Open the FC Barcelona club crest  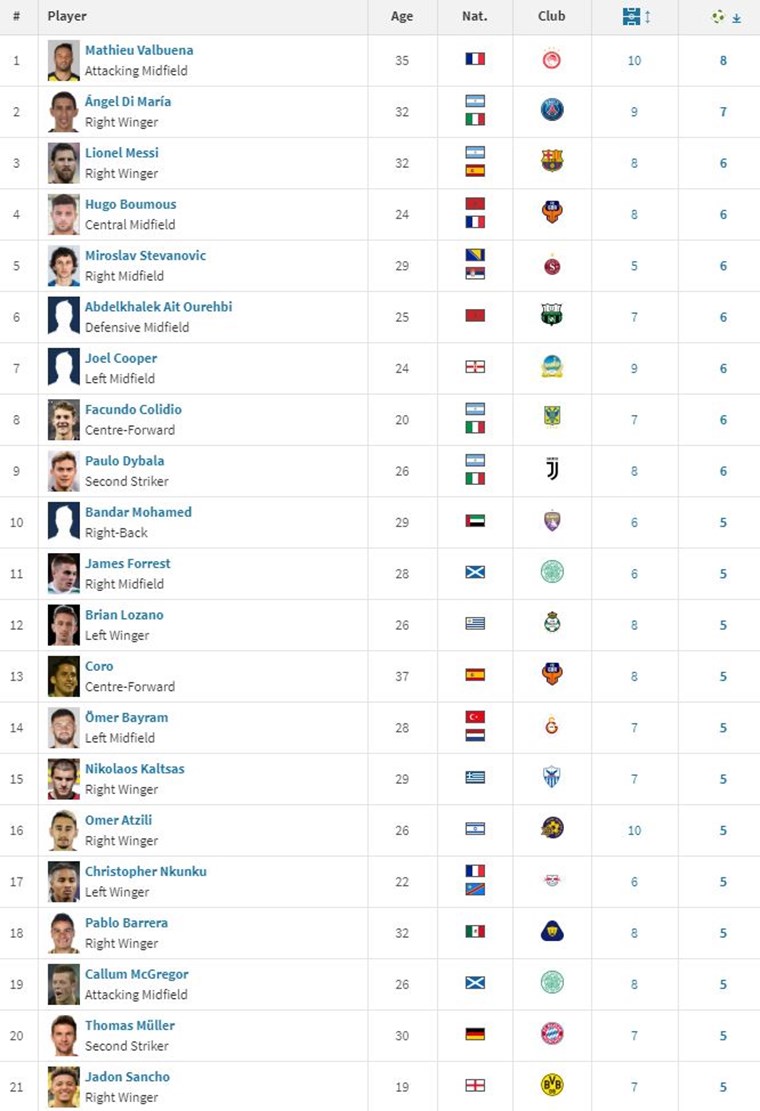tap(552, 162)
